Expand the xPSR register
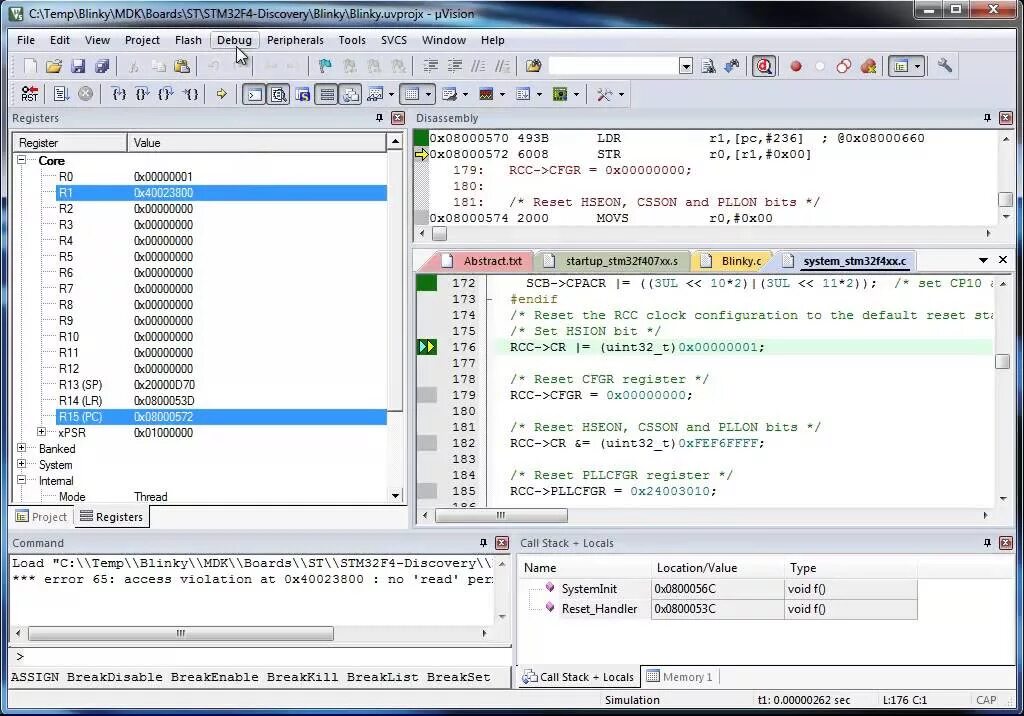The width and height of the screenshot is (1024, 716). [x=42, y=432]
